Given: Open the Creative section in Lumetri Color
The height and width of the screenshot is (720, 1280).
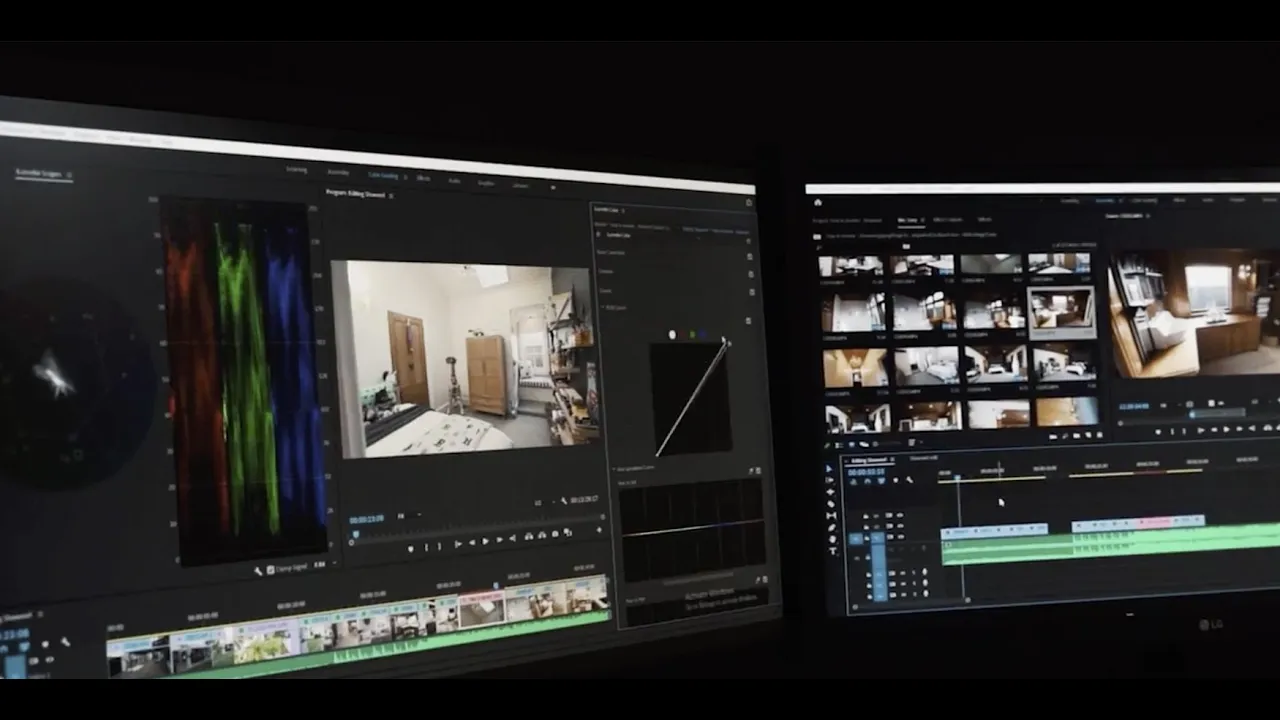Looking at the screenshot, I should coord(606,271).
